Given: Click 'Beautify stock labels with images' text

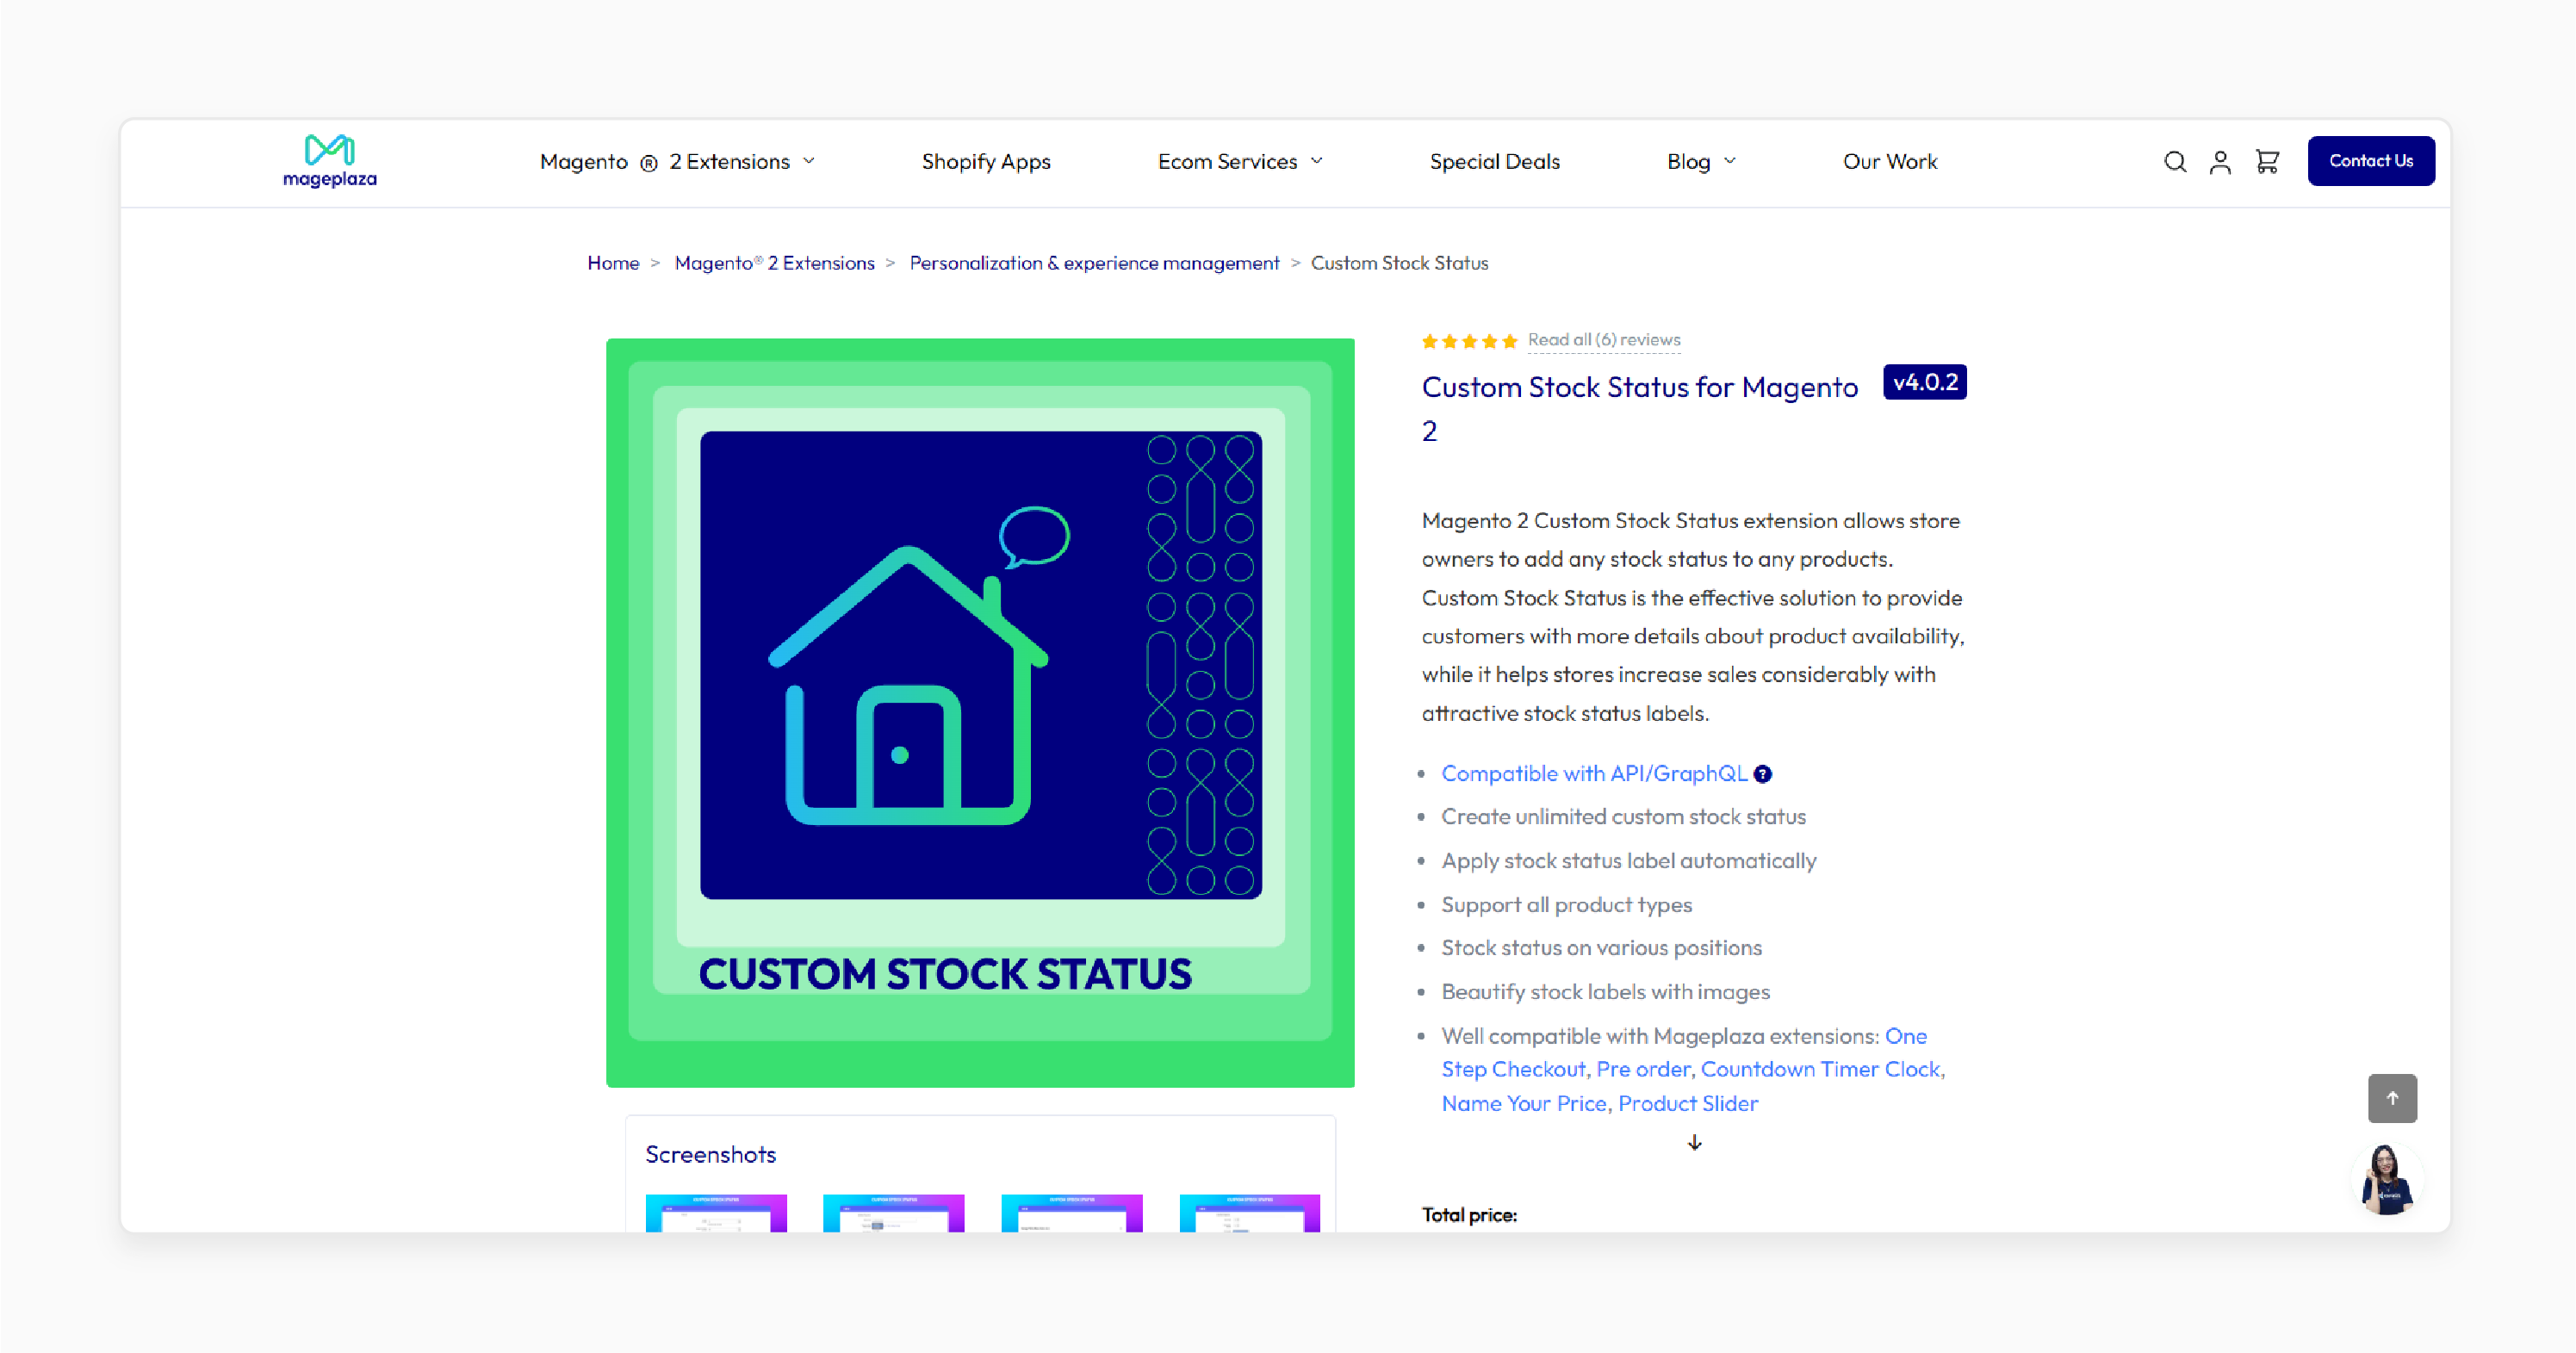Looking at the screenshot, I should pos(1605,992).
